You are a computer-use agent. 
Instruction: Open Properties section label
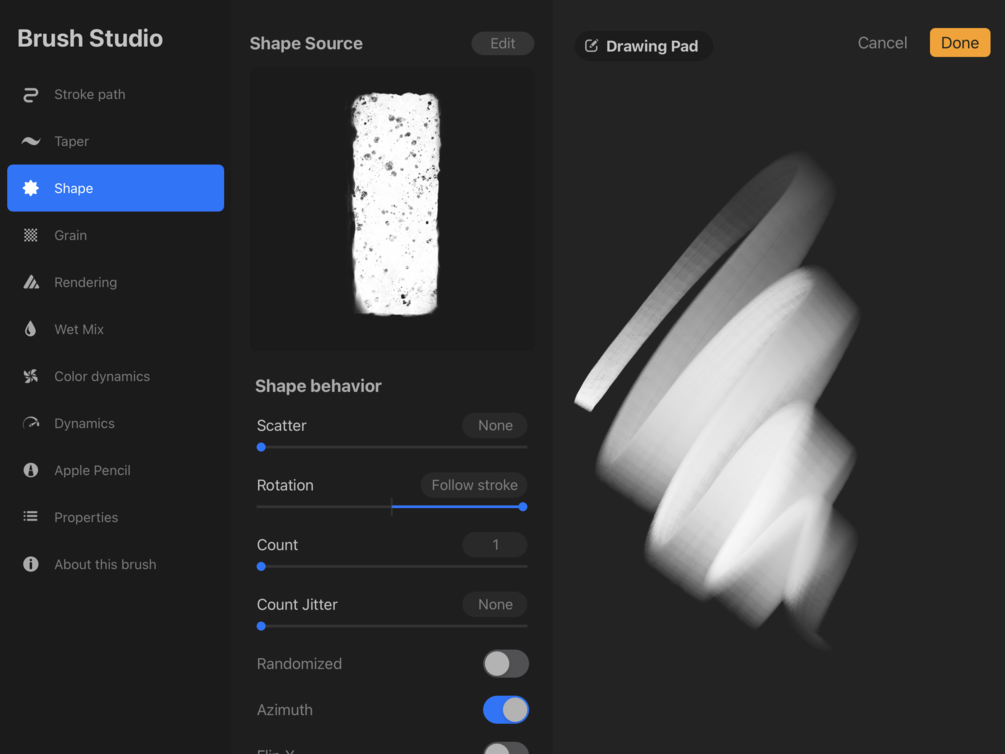point(86,517)
